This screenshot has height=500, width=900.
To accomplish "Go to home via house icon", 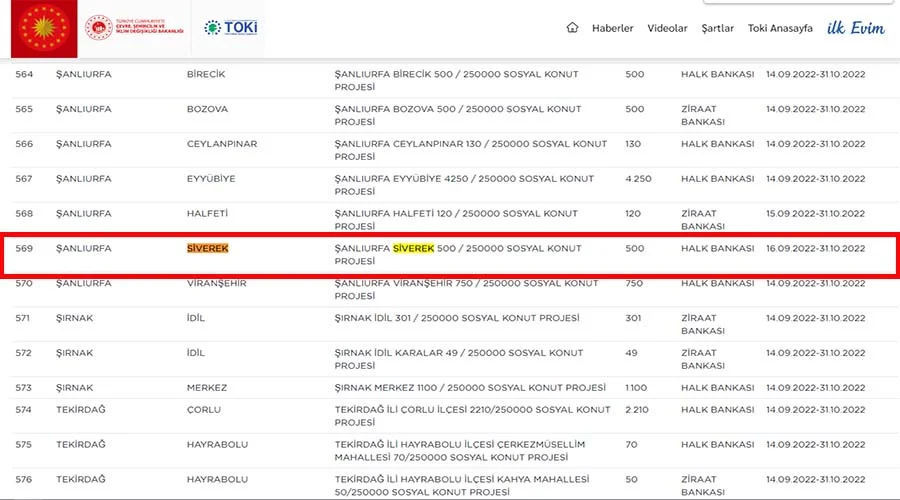I will [x=572, y=28].
